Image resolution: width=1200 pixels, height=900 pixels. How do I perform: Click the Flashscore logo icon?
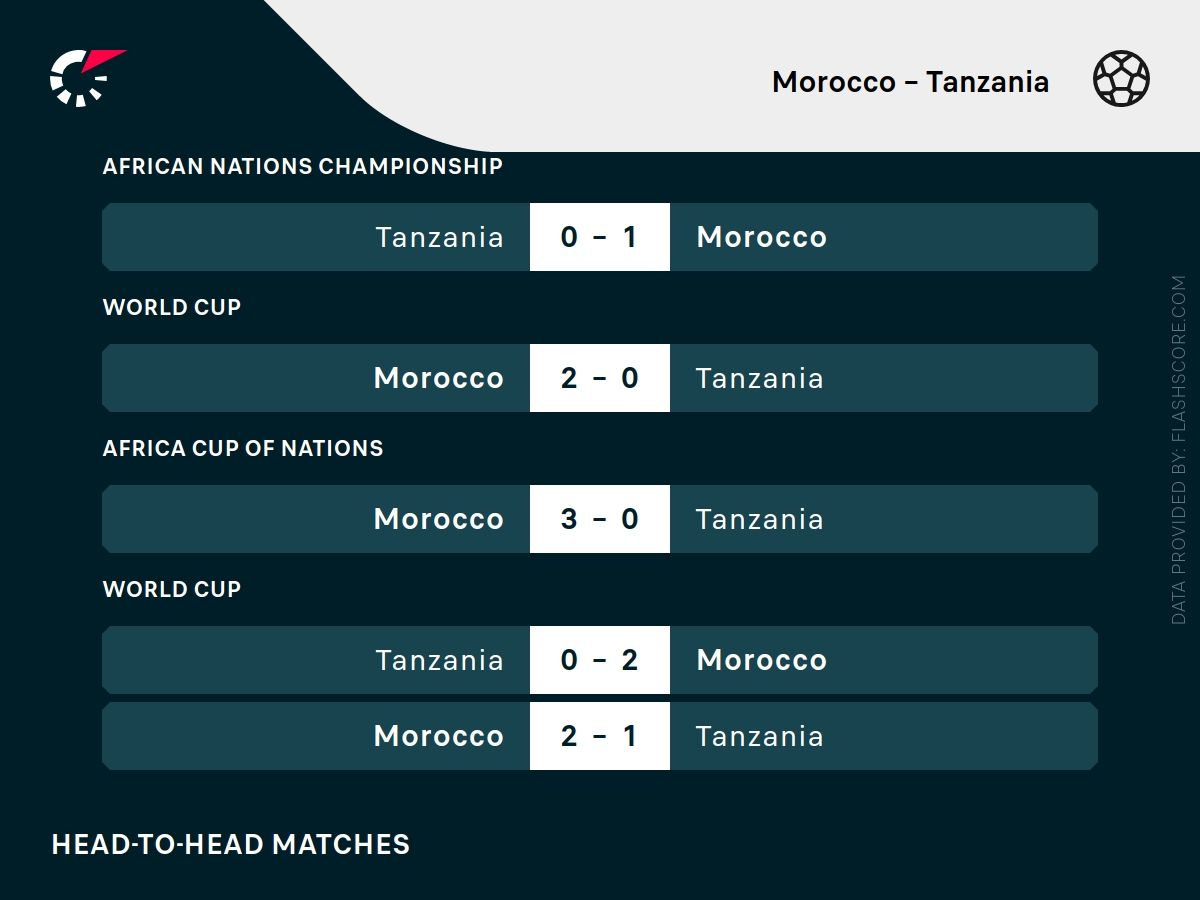pos(86,77)
